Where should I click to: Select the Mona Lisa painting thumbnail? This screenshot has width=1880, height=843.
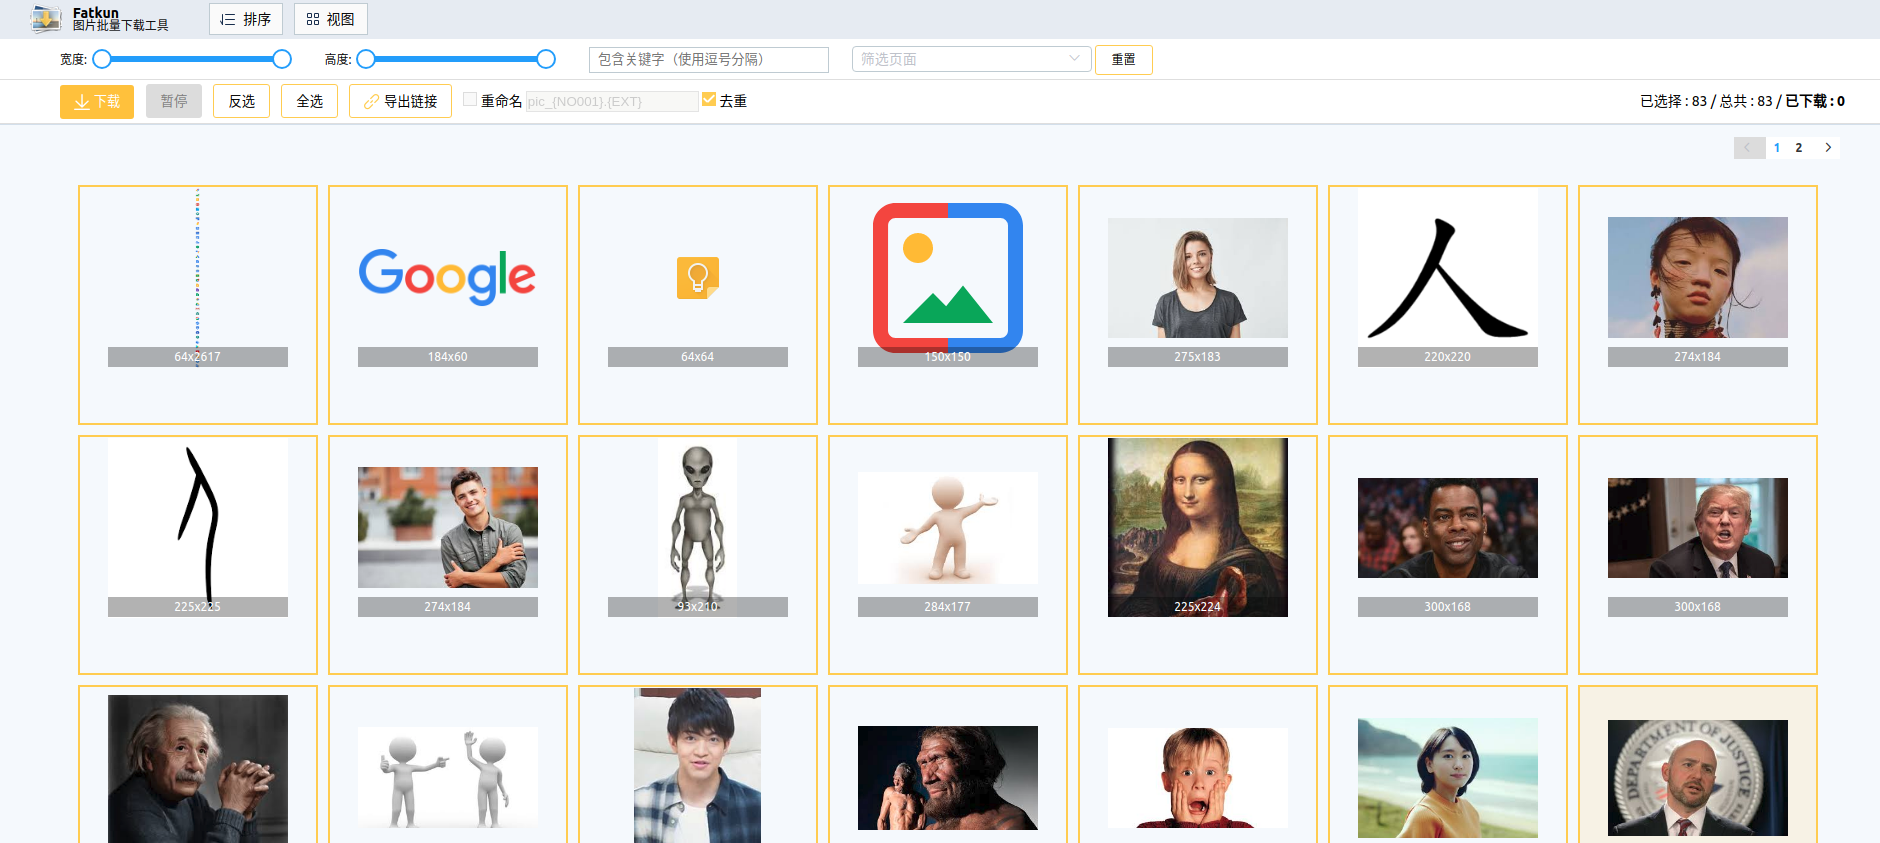tap(1198, 527)
